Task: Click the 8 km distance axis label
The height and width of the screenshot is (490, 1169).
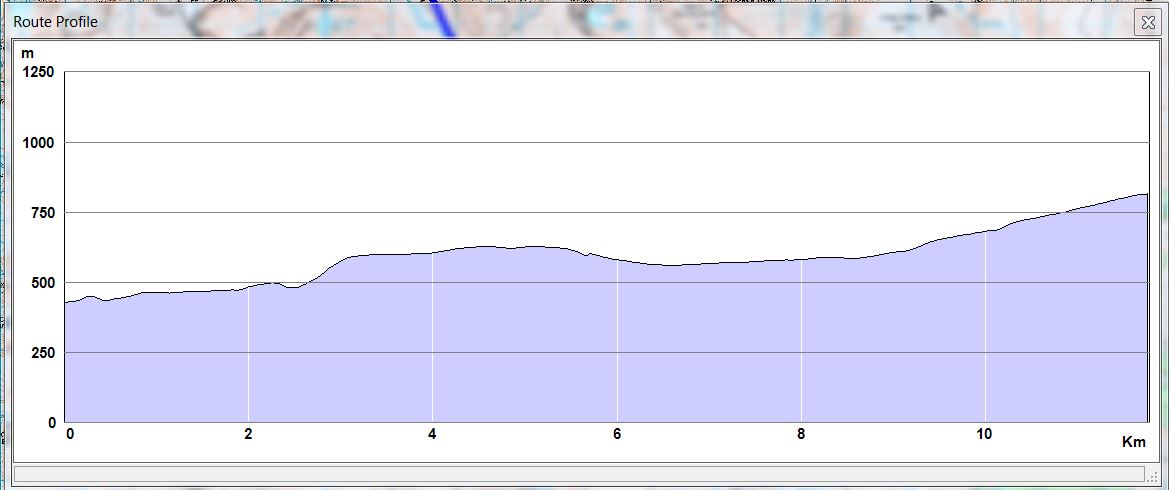Action: click(x=801, y=434)
